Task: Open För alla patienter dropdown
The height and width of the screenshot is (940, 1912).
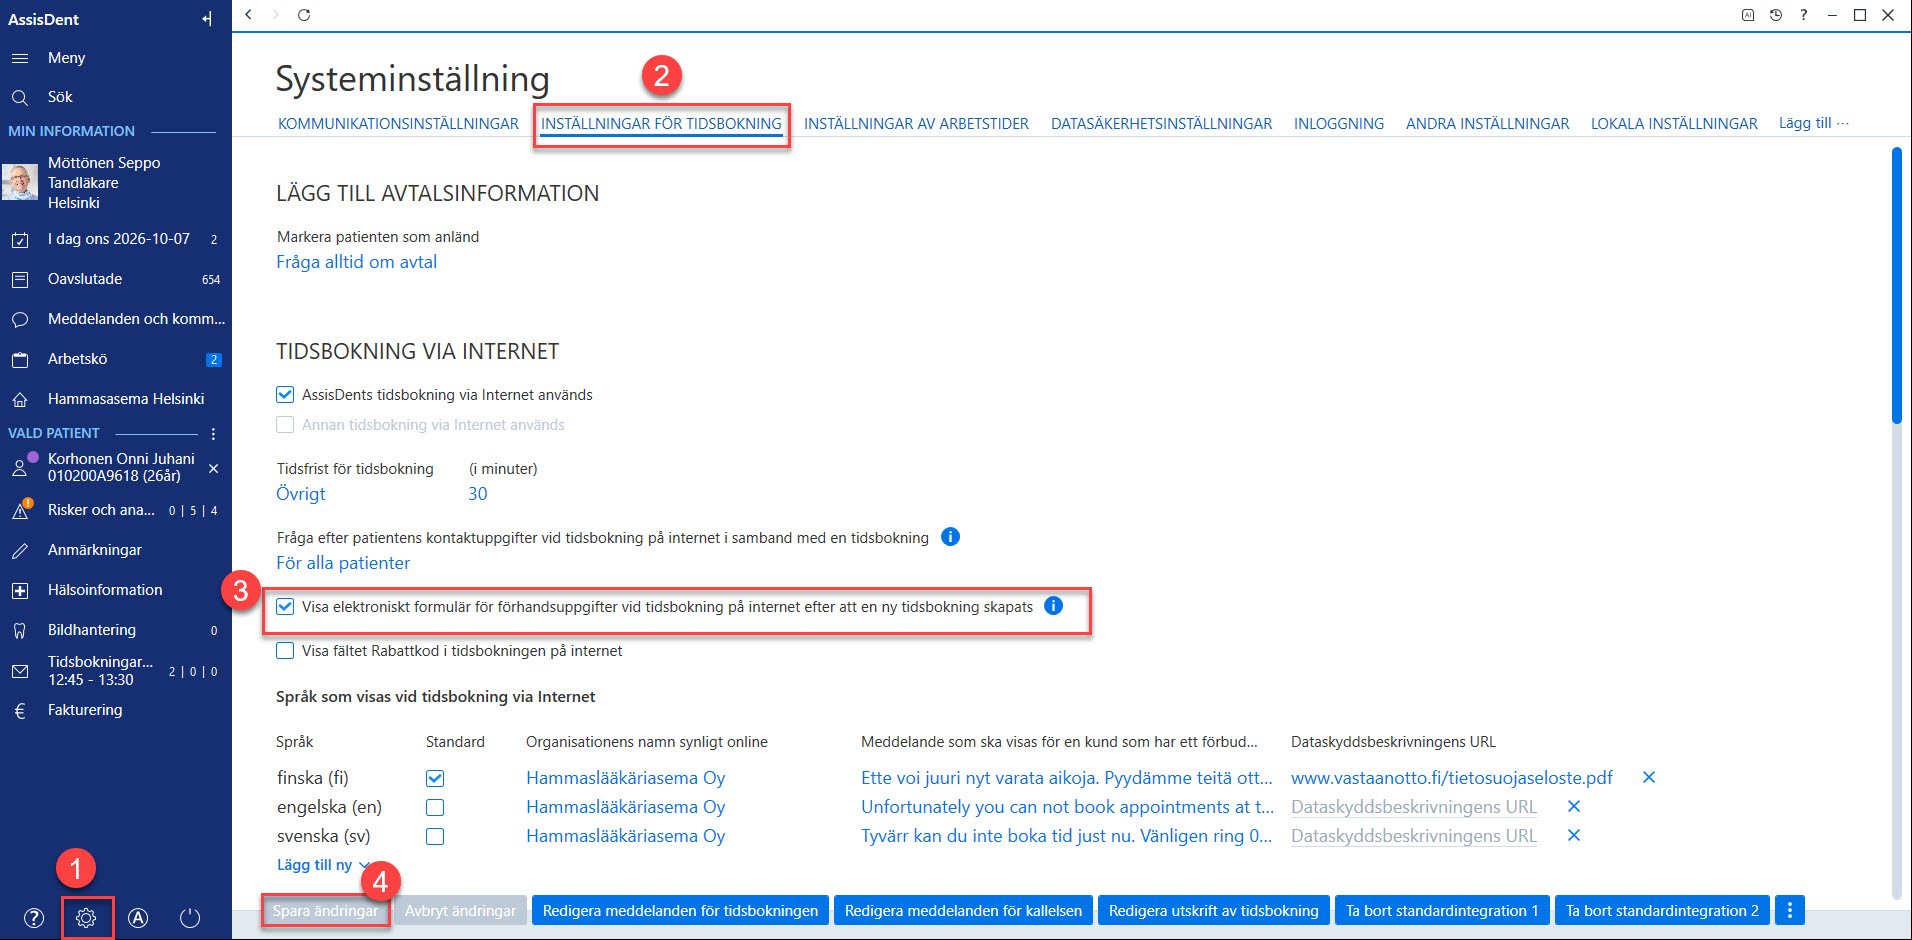Action: (x=343, y=563)
